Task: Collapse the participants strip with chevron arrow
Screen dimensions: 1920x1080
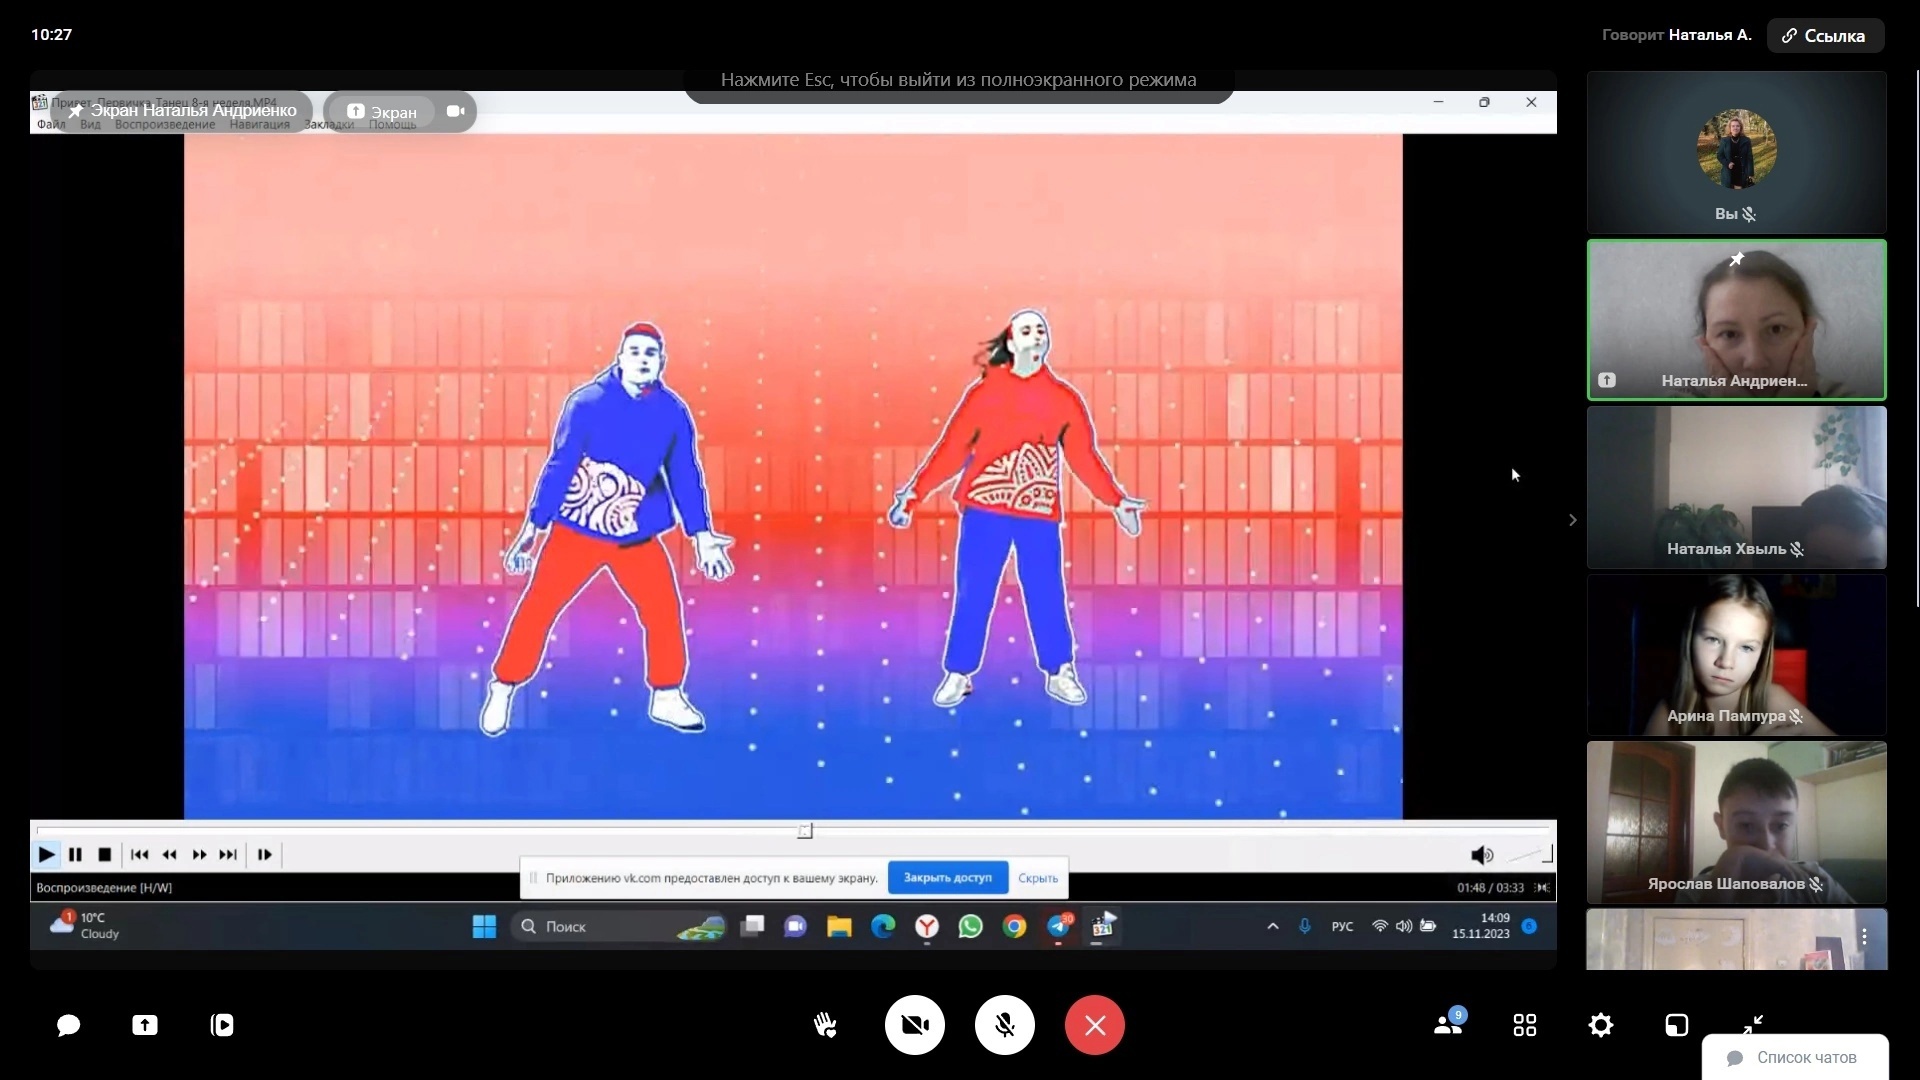Action: pos(1572,520)
